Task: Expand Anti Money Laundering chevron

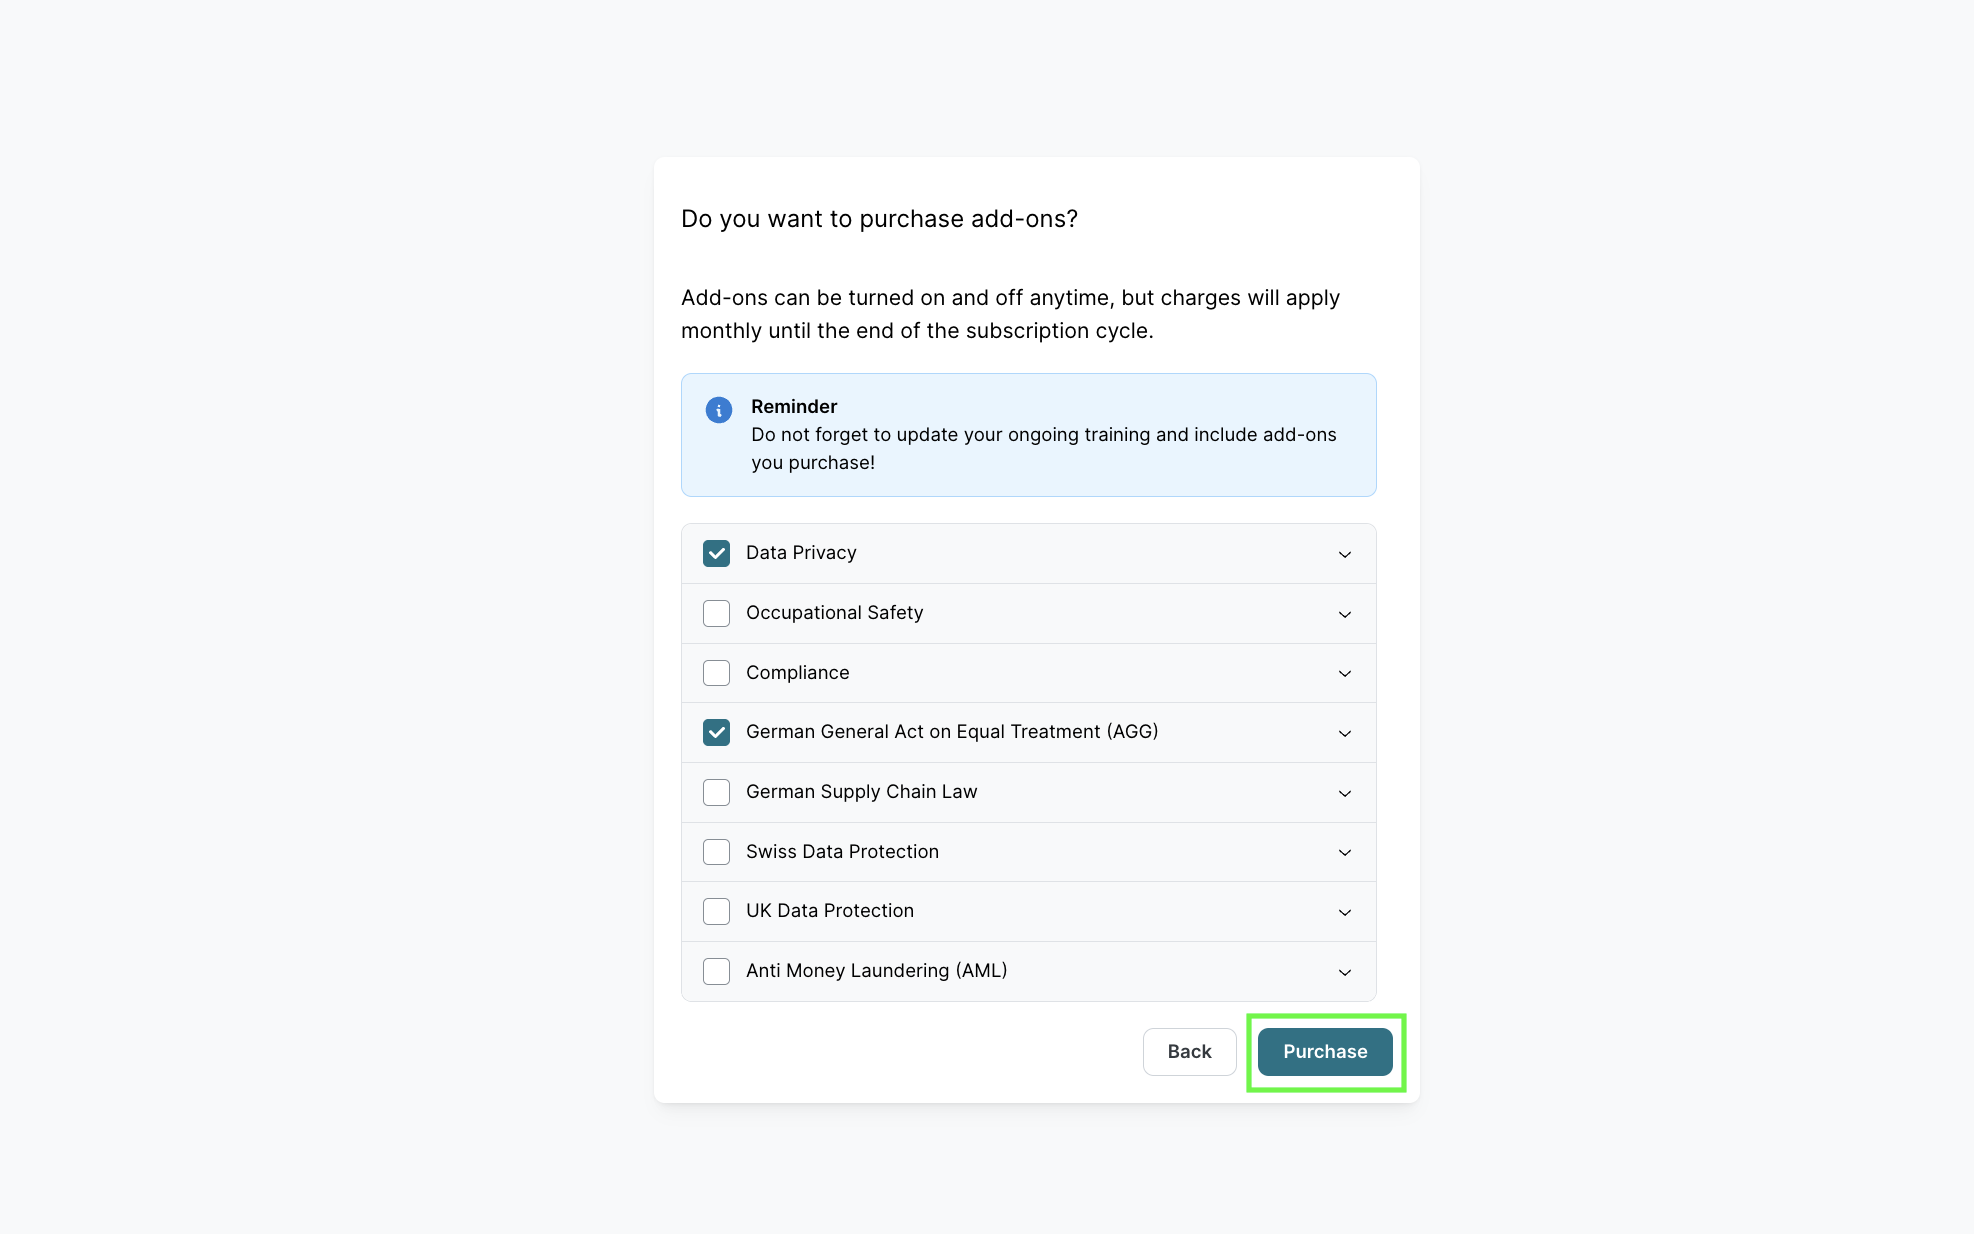Action: pos(1345,972)
